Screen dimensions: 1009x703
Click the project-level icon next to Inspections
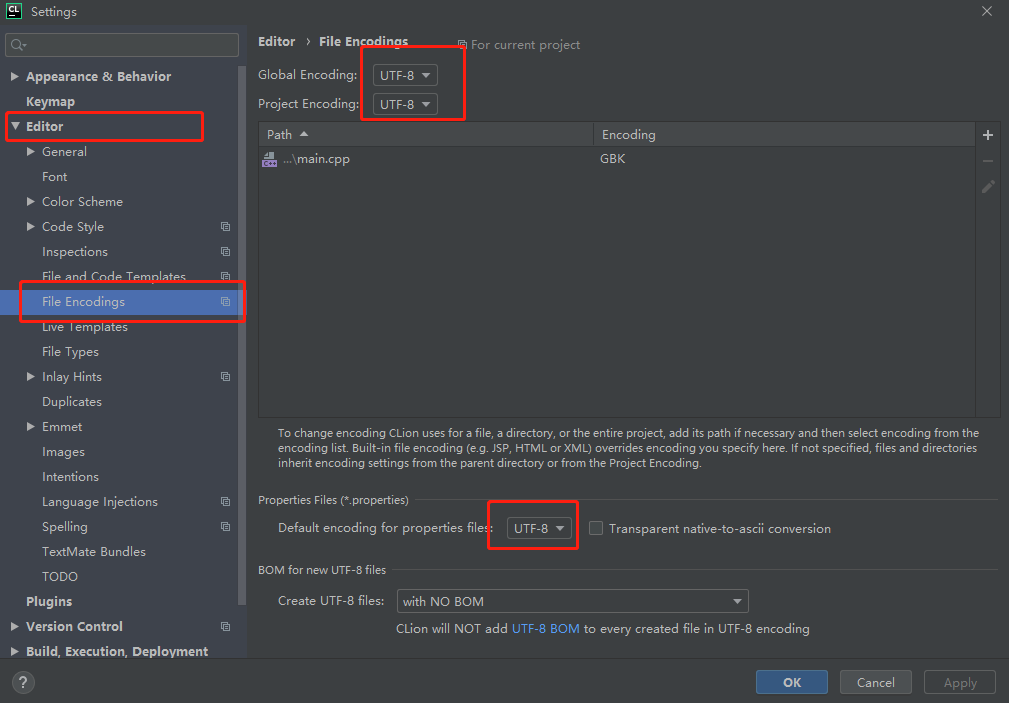point(225,252)
